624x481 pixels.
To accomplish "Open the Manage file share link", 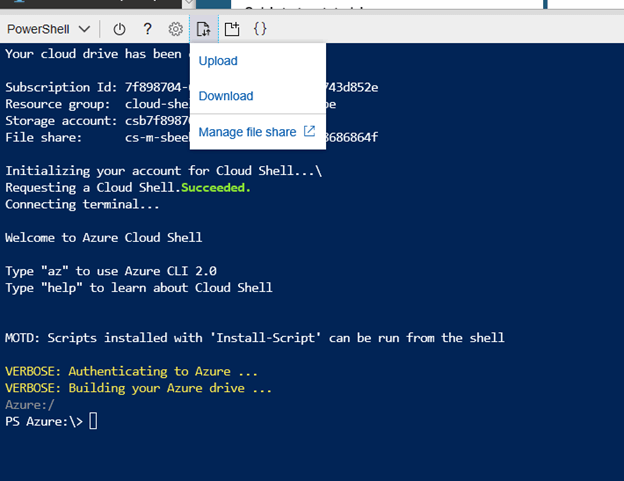I will click(247, 132).
